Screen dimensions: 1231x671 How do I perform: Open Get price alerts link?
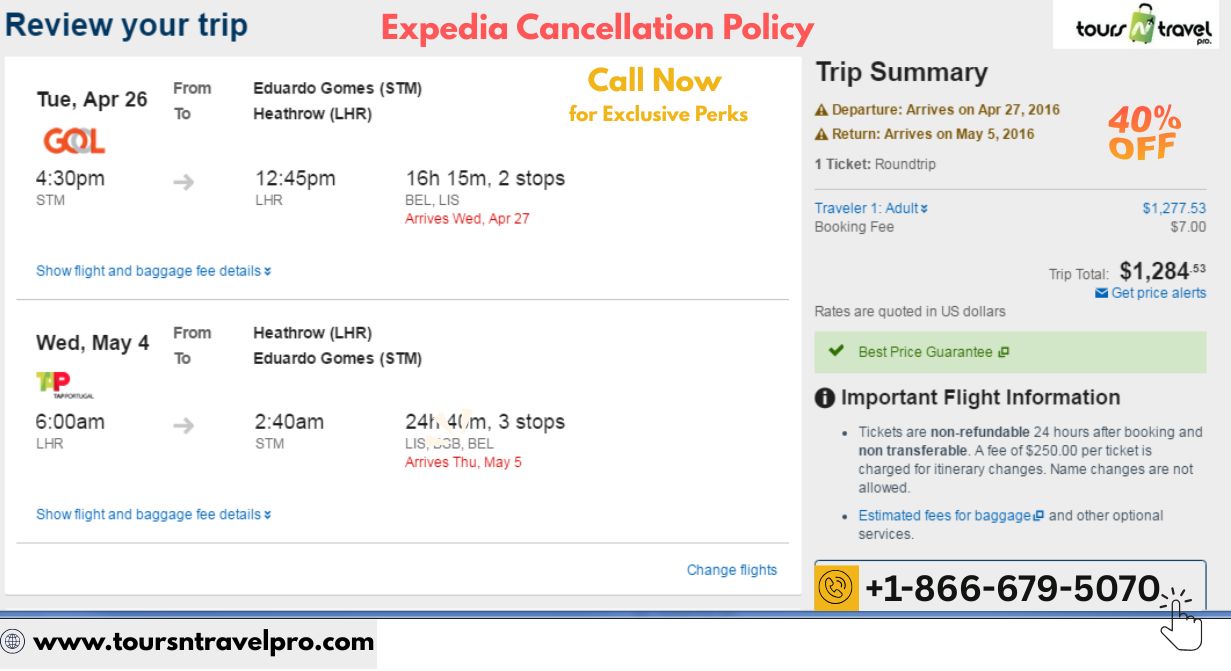(x=1158, y=293)
